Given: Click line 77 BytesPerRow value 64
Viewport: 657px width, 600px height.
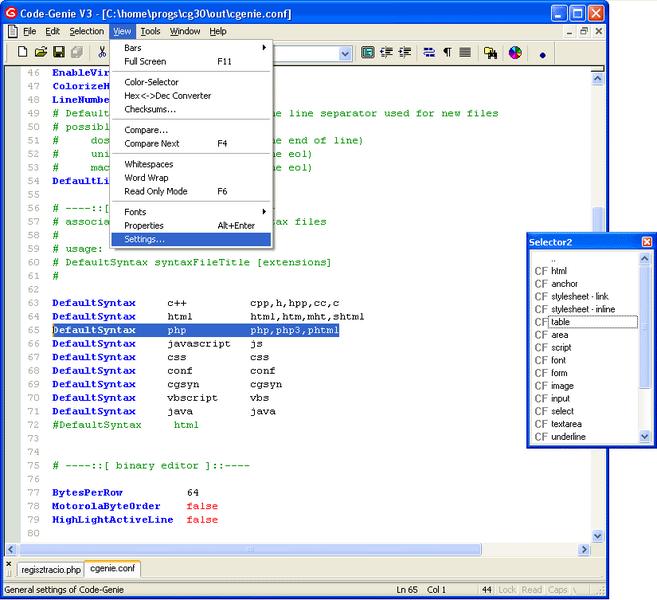Looking at the screenshot, I should tap(193, 492).
